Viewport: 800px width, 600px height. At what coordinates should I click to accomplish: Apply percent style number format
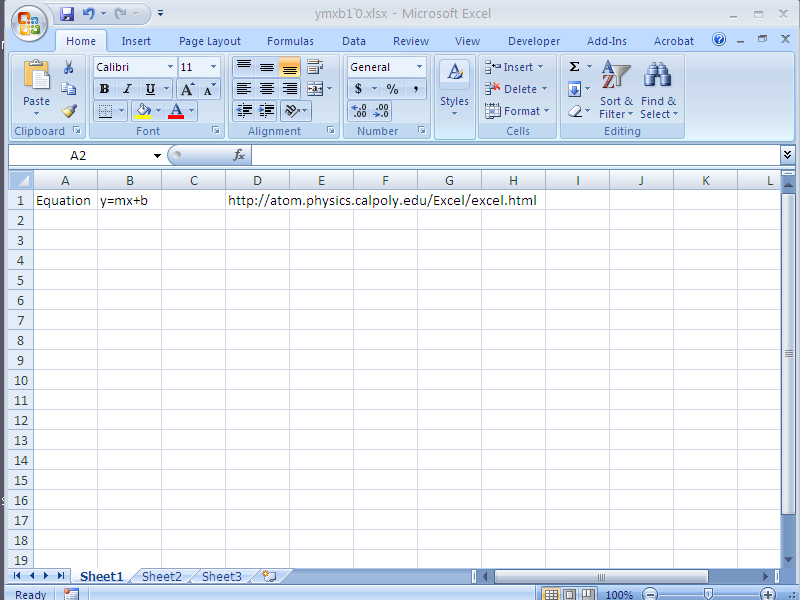point(392,89)
